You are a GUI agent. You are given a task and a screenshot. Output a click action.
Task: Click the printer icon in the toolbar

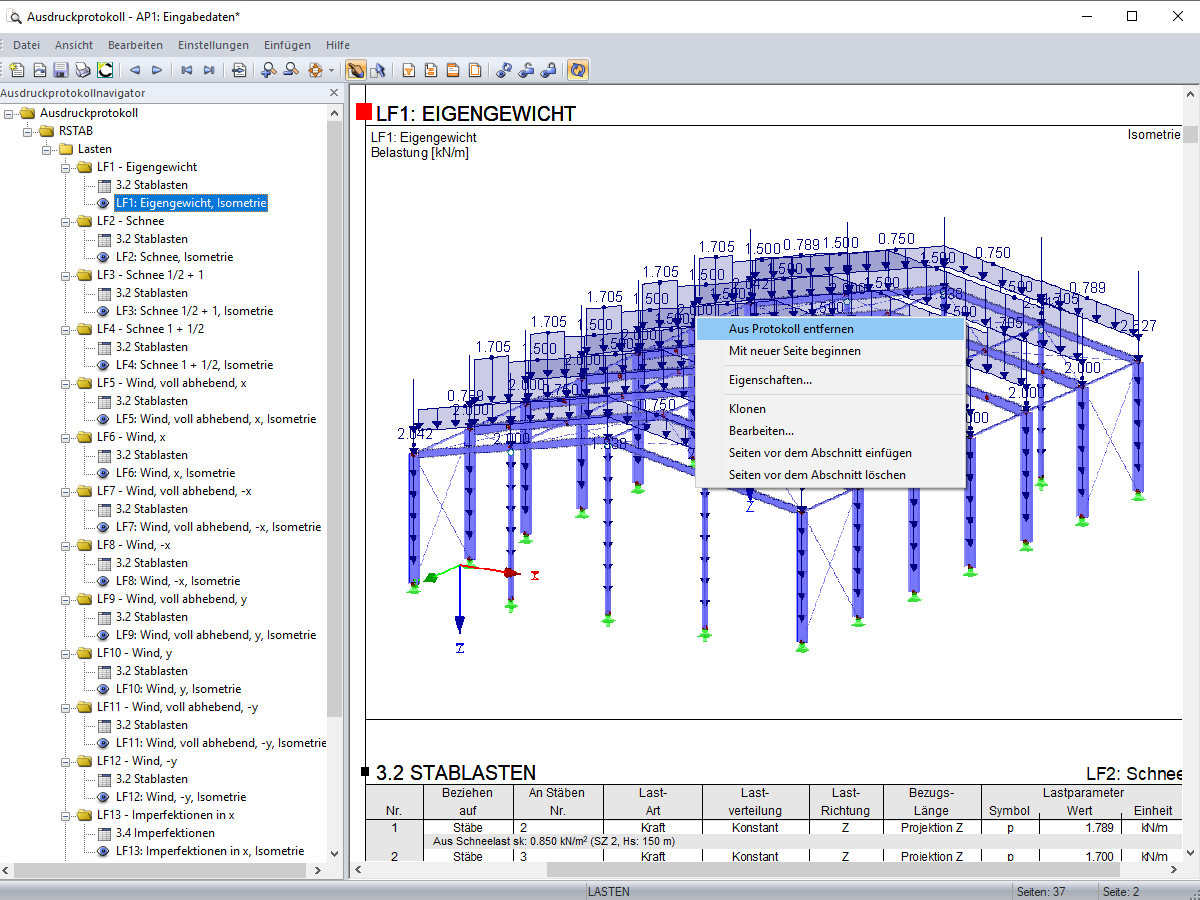[x=83, y=70]
